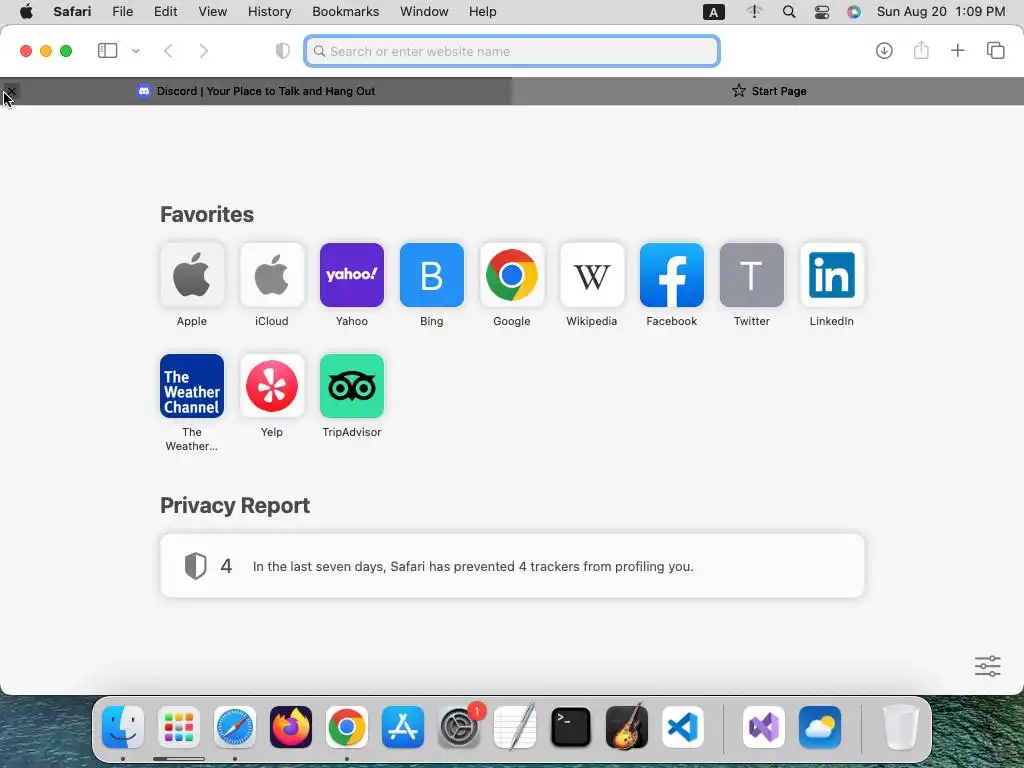Open the File menu
This screenshot has height=768, width=1024.
(x=123, y=12)
